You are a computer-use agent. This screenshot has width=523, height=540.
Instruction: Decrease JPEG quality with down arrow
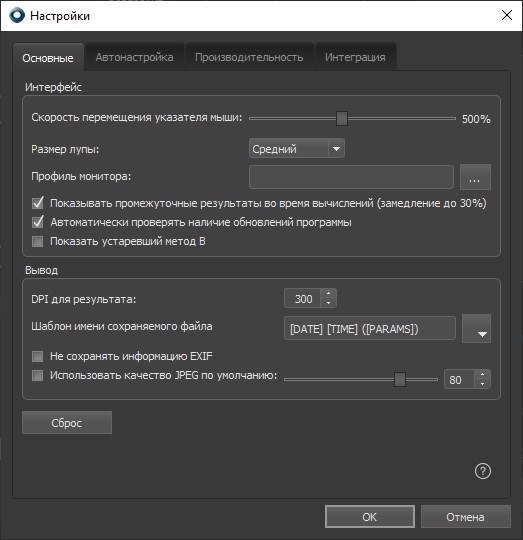pos(482,384)
